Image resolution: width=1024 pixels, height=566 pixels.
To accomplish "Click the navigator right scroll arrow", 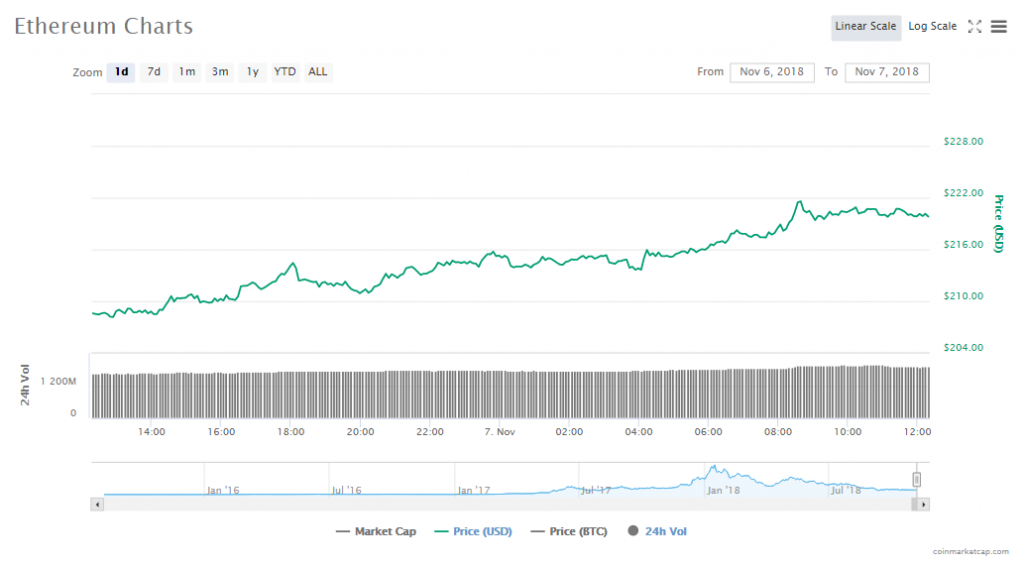I will tap(923, 504).
